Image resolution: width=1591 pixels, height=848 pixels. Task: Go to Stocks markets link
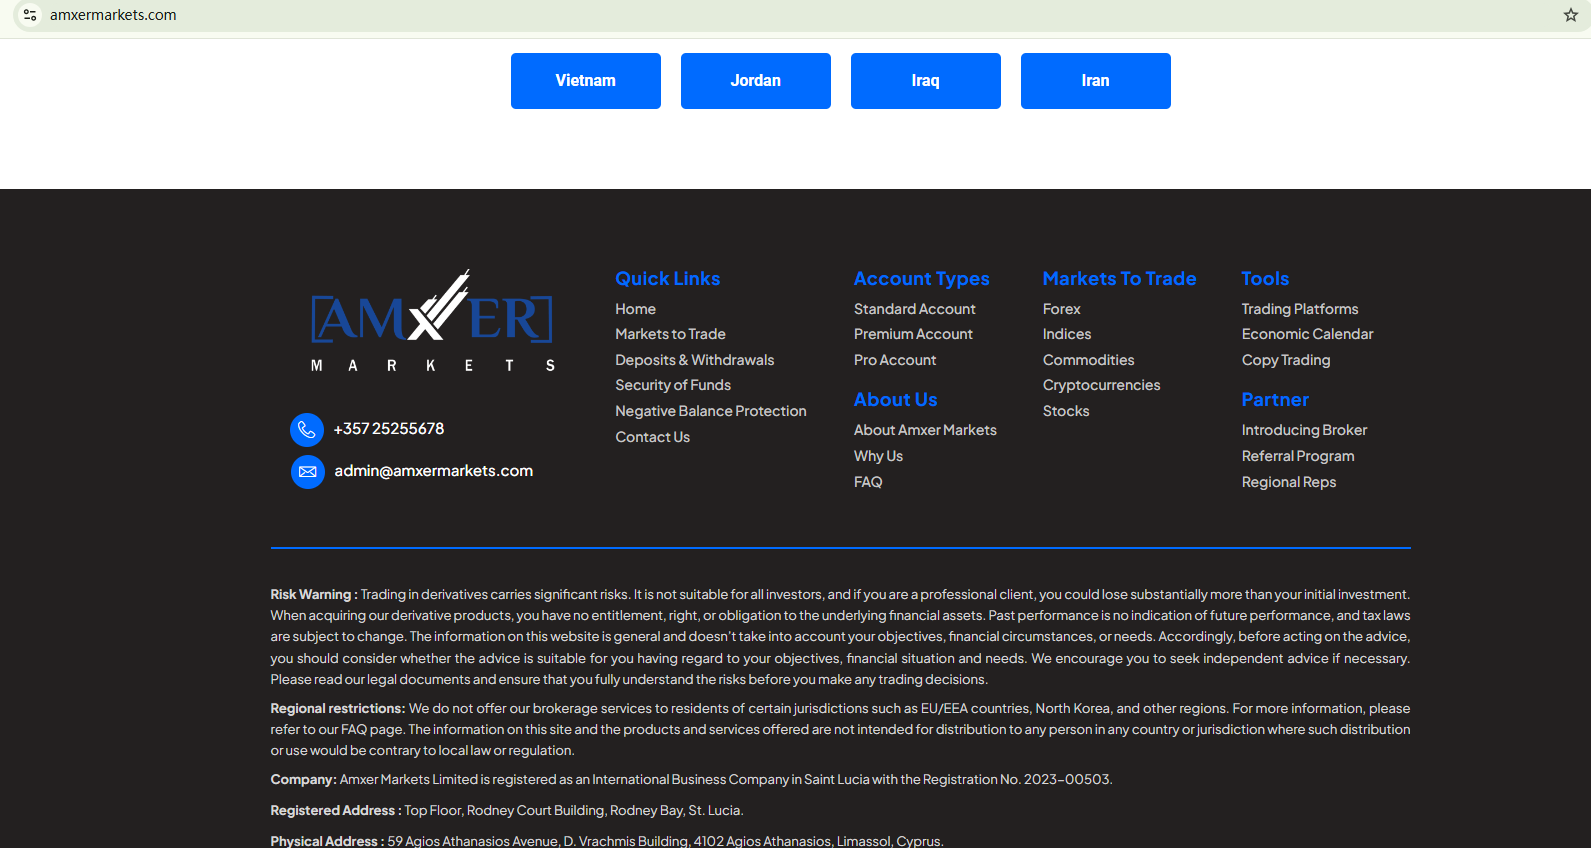pos(1066,411)
